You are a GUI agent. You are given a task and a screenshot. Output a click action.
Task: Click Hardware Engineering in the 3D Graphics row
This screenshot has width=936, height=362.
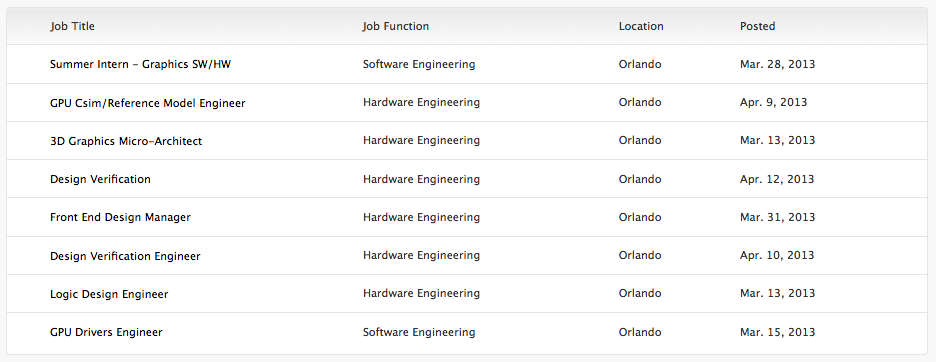coord(421,140)
